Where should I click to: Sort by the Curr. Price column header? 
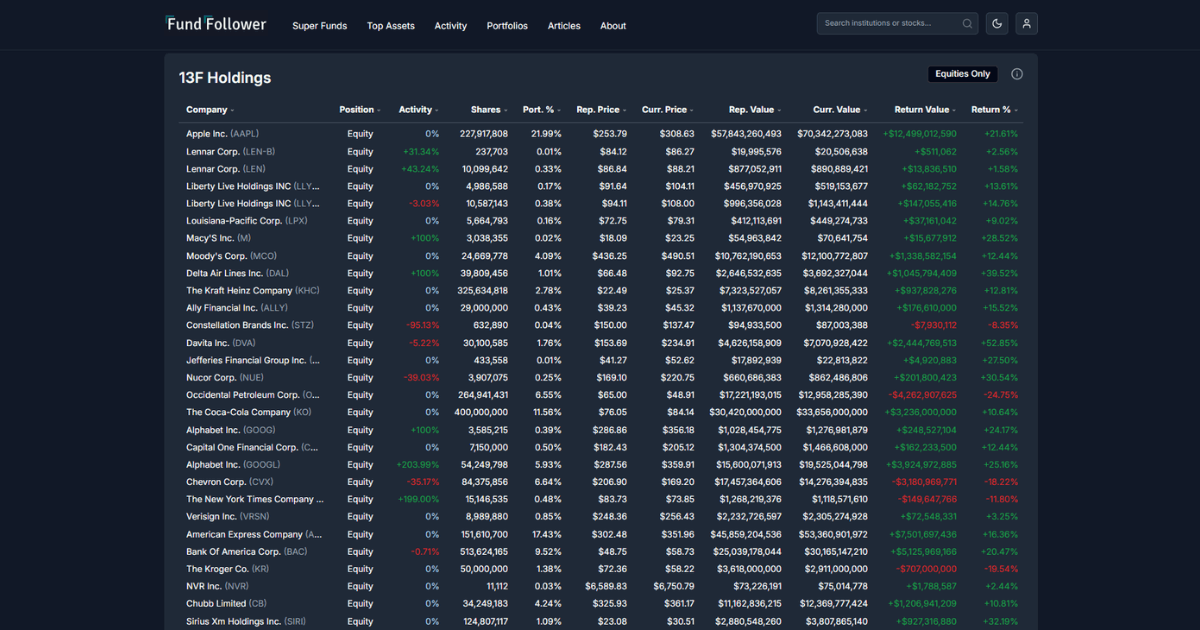[668, 110]
